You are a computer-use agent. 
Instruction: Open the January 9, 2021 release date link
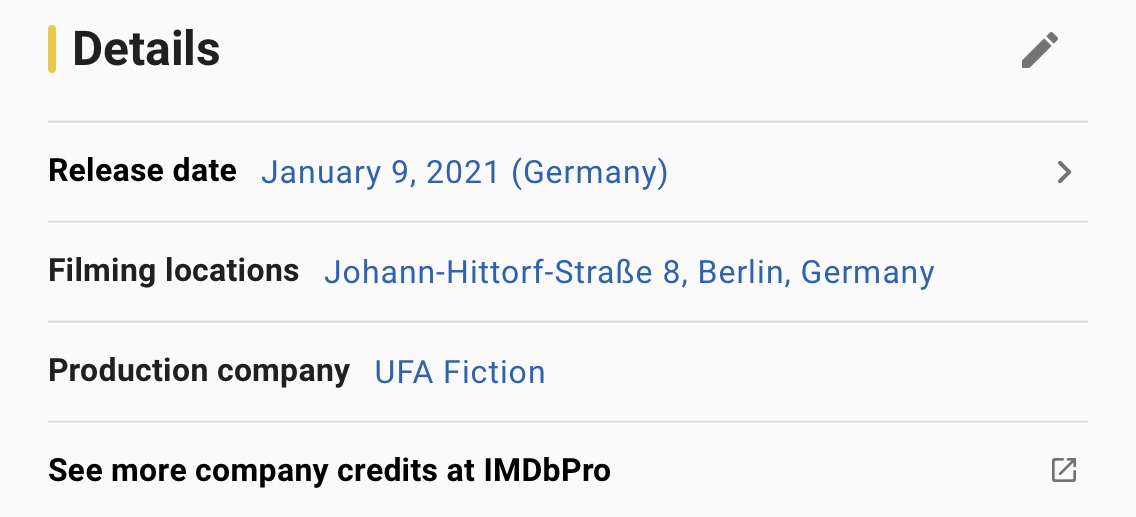[464, 173]
